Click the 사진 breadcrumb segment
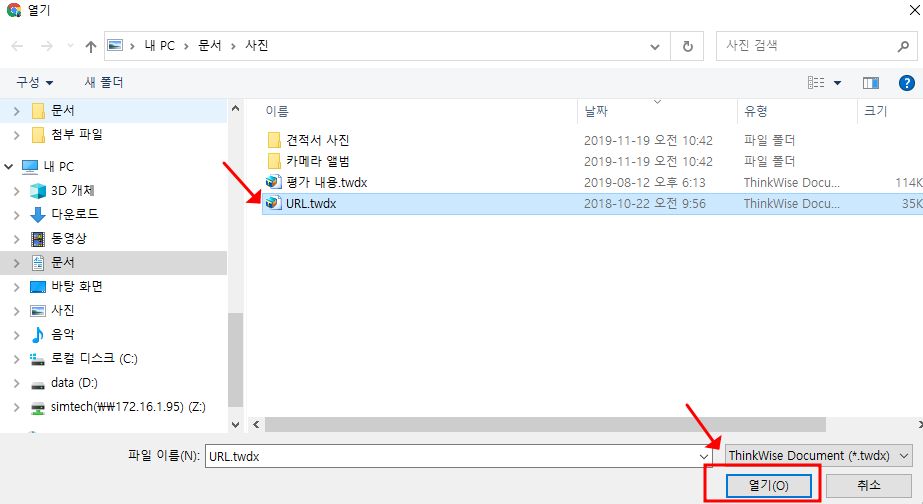The image size is (923, 504). (257, 45)
